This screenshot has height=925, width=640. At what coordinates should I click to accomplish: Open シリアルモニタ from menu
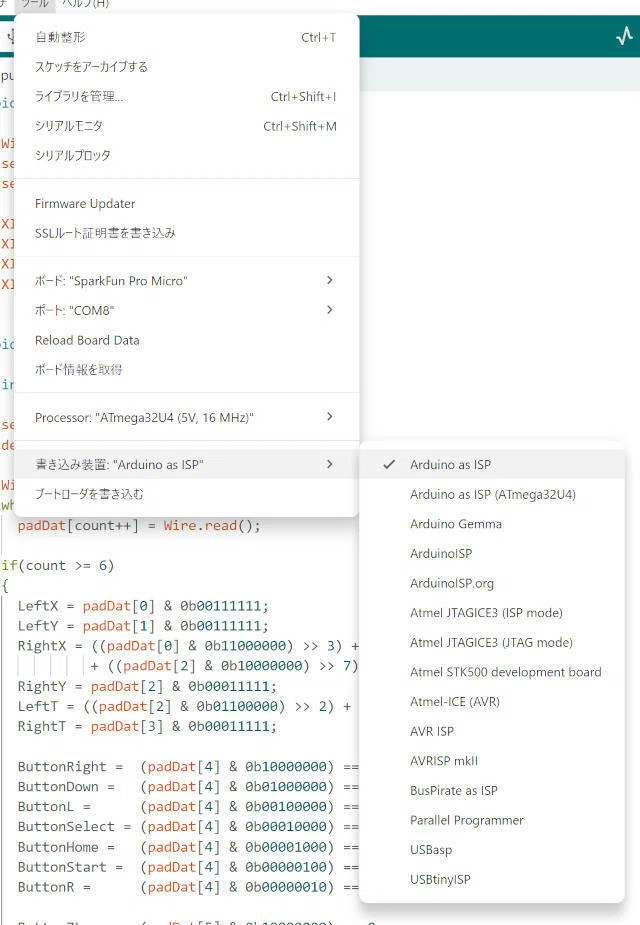(186, 126)
